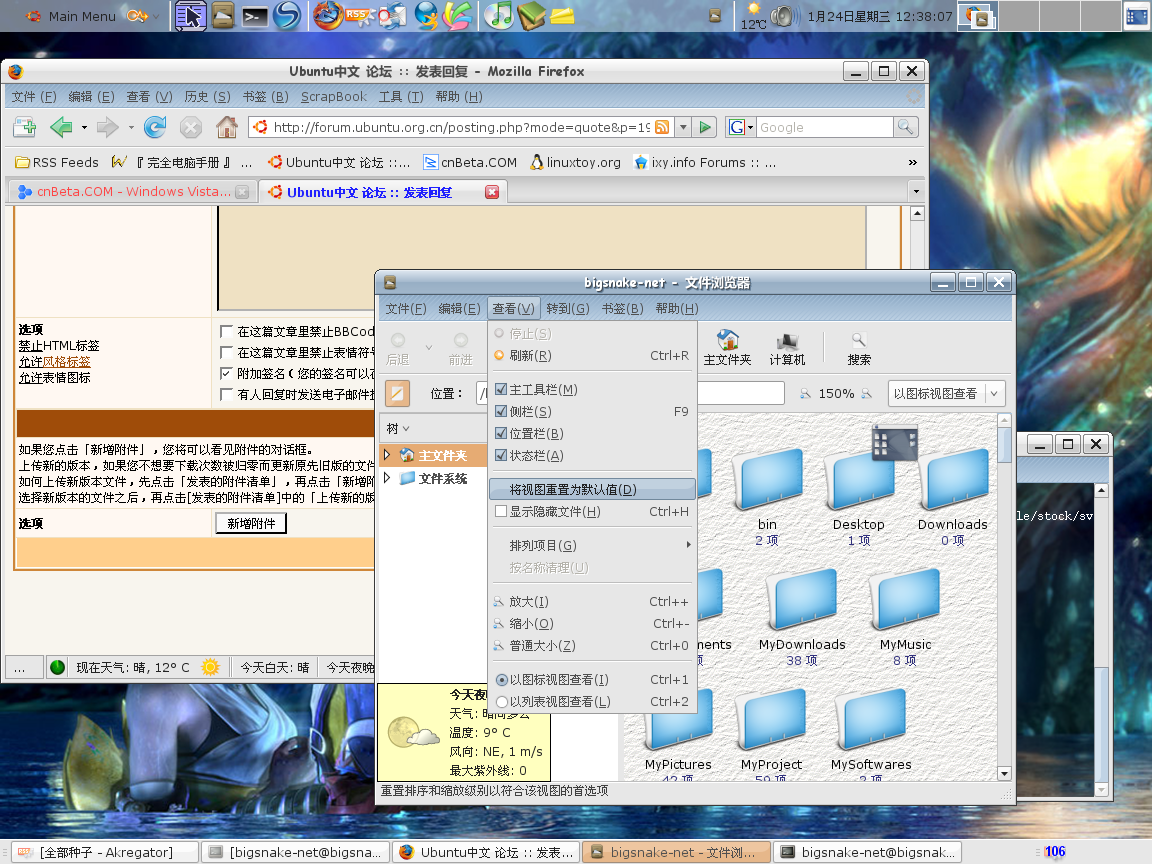Zoom out using magnifier left of 150%
This screenshot has height=864, width=1152.
click(x=805, y=394)
